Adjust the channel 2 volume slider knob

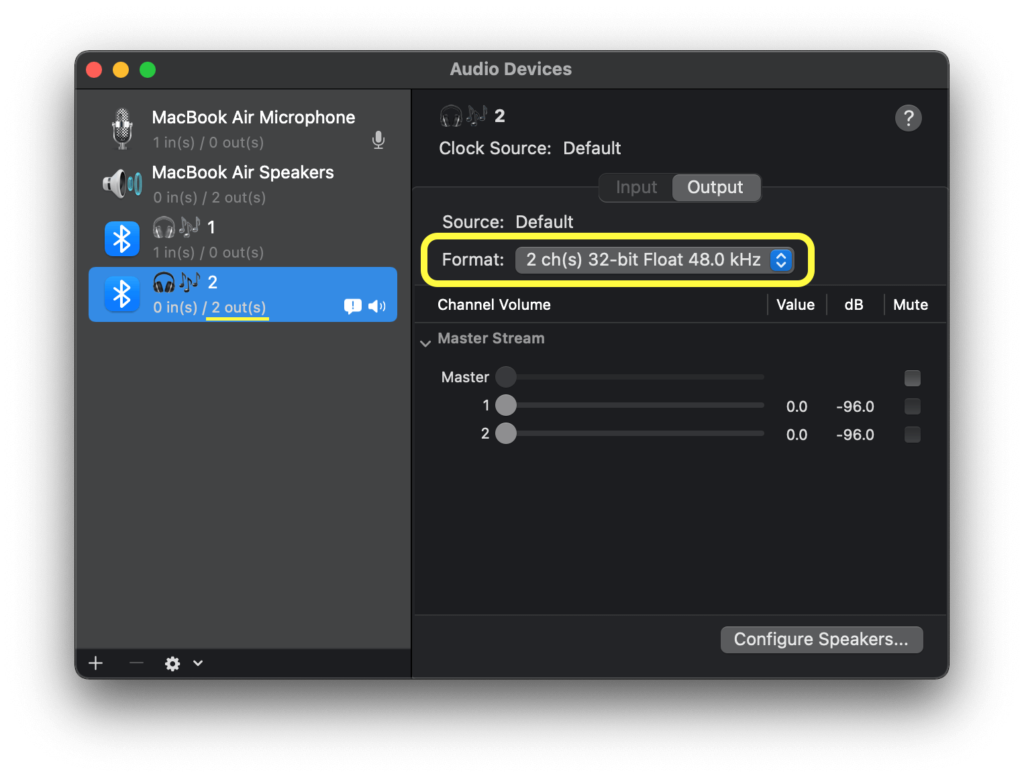505,433
